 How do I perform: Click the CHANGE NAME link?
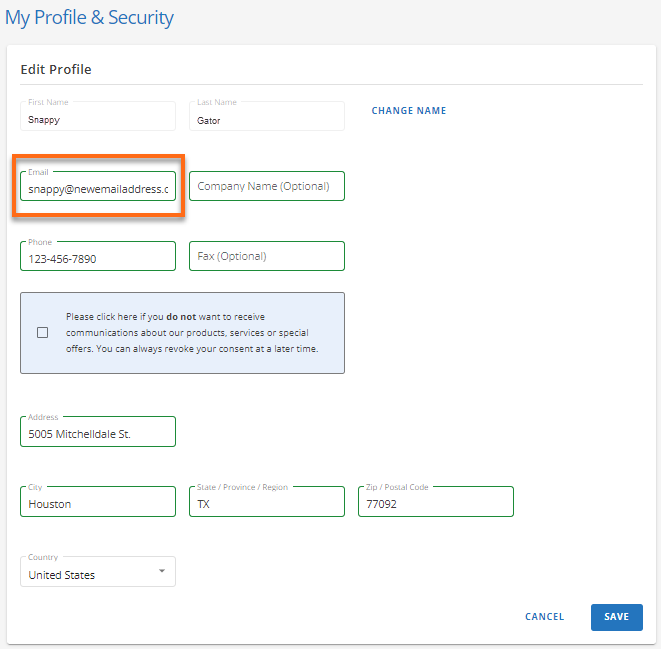[x=409, y=111]
